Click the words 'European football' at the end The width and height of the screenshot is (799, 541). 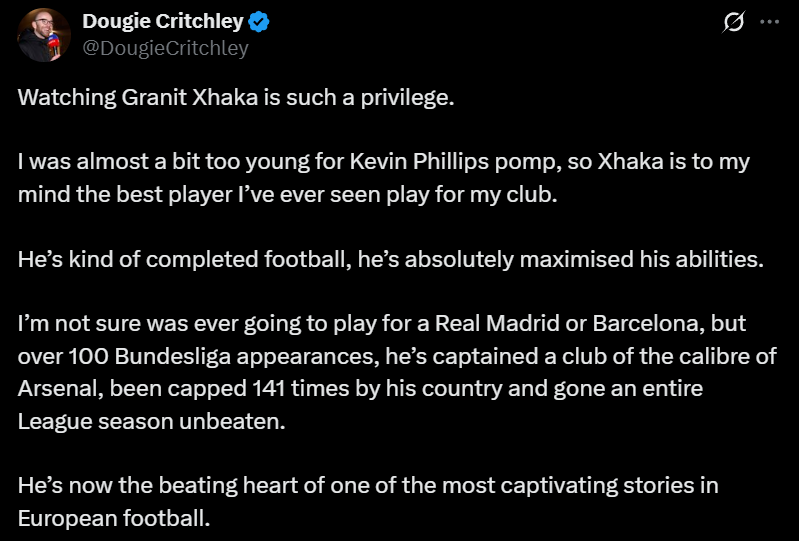pyautogui.click(x=114, y=518)
